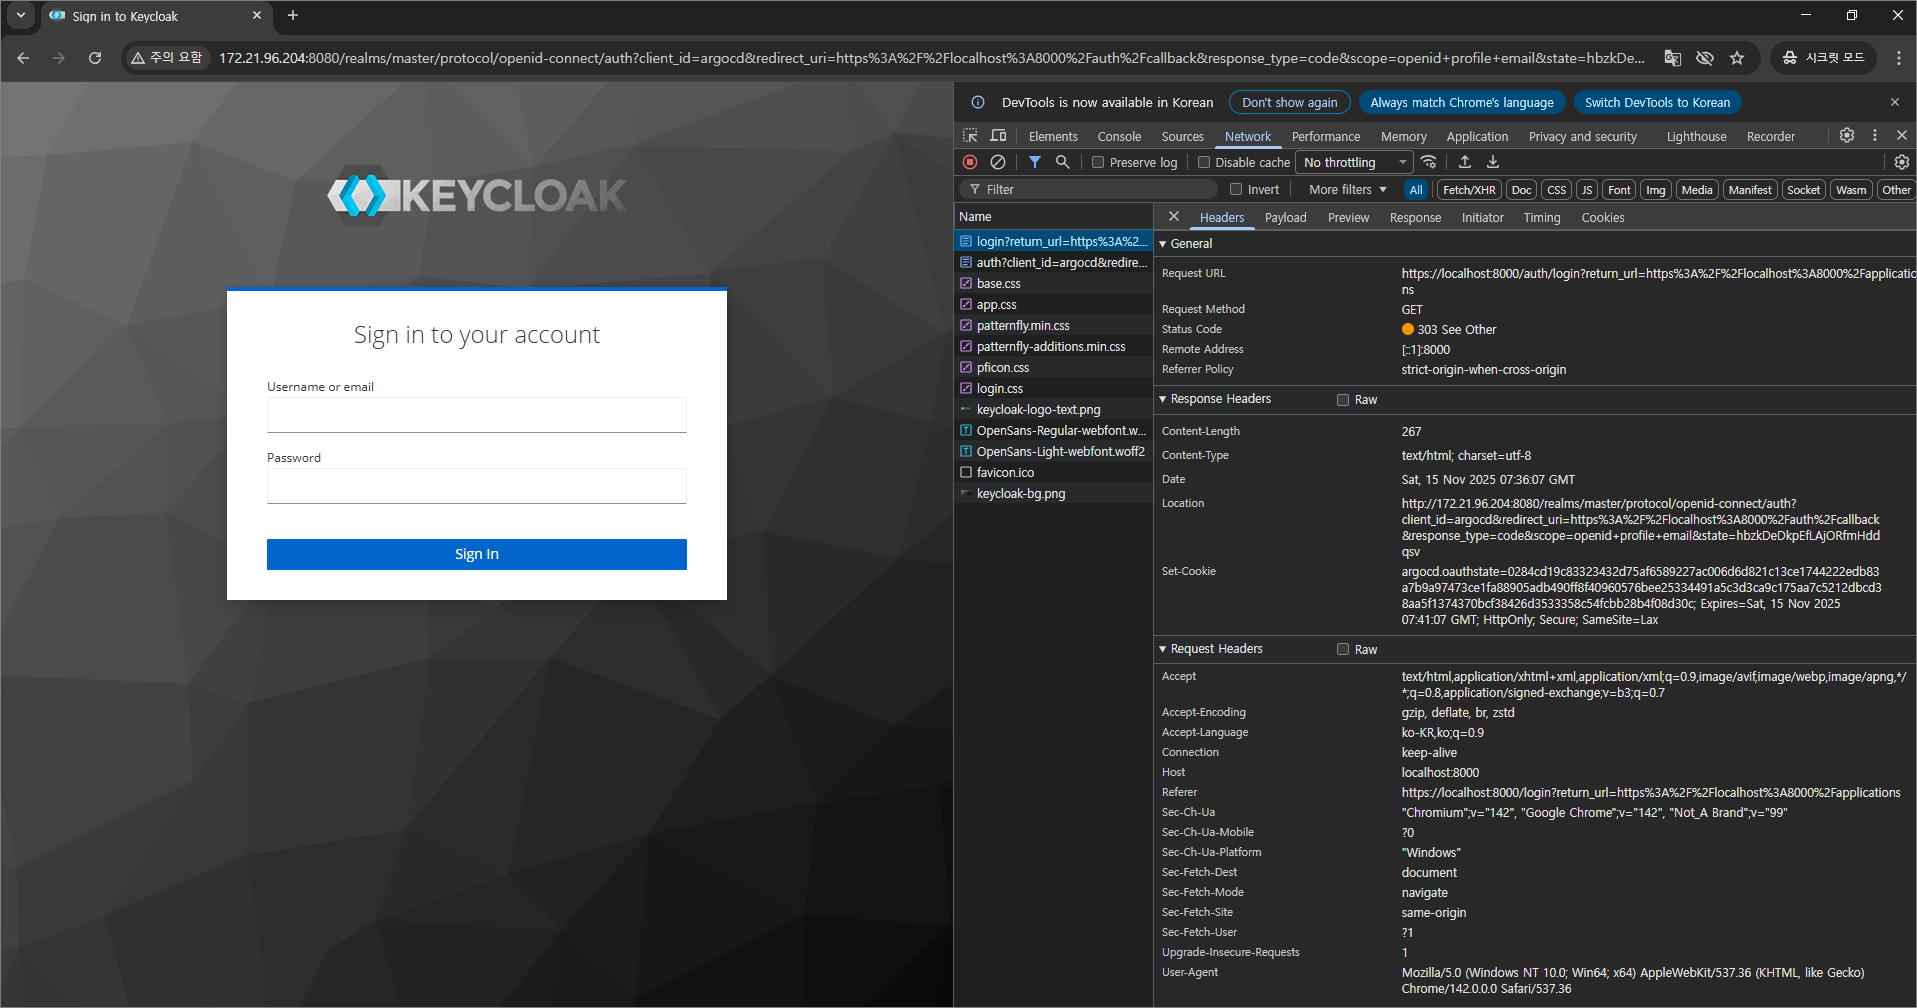Enable the Disable cache checkbox
This screenshot has width=1917, height=1008.
click(1204, 162)
